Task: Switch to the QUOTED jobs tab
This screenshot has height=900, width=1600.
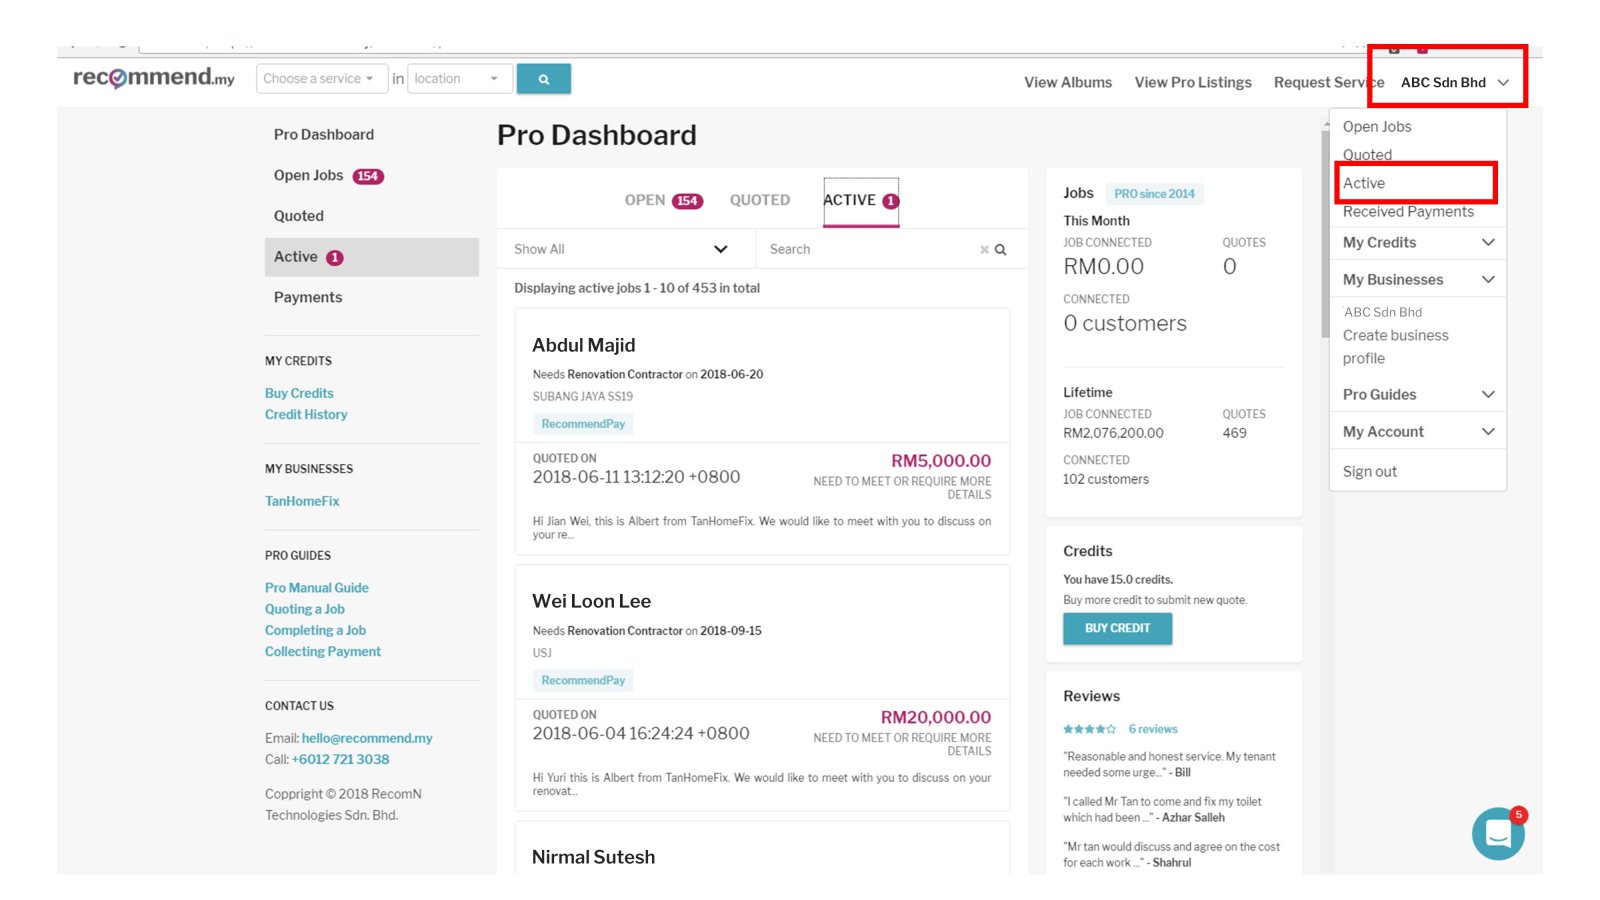Action: 760,201
